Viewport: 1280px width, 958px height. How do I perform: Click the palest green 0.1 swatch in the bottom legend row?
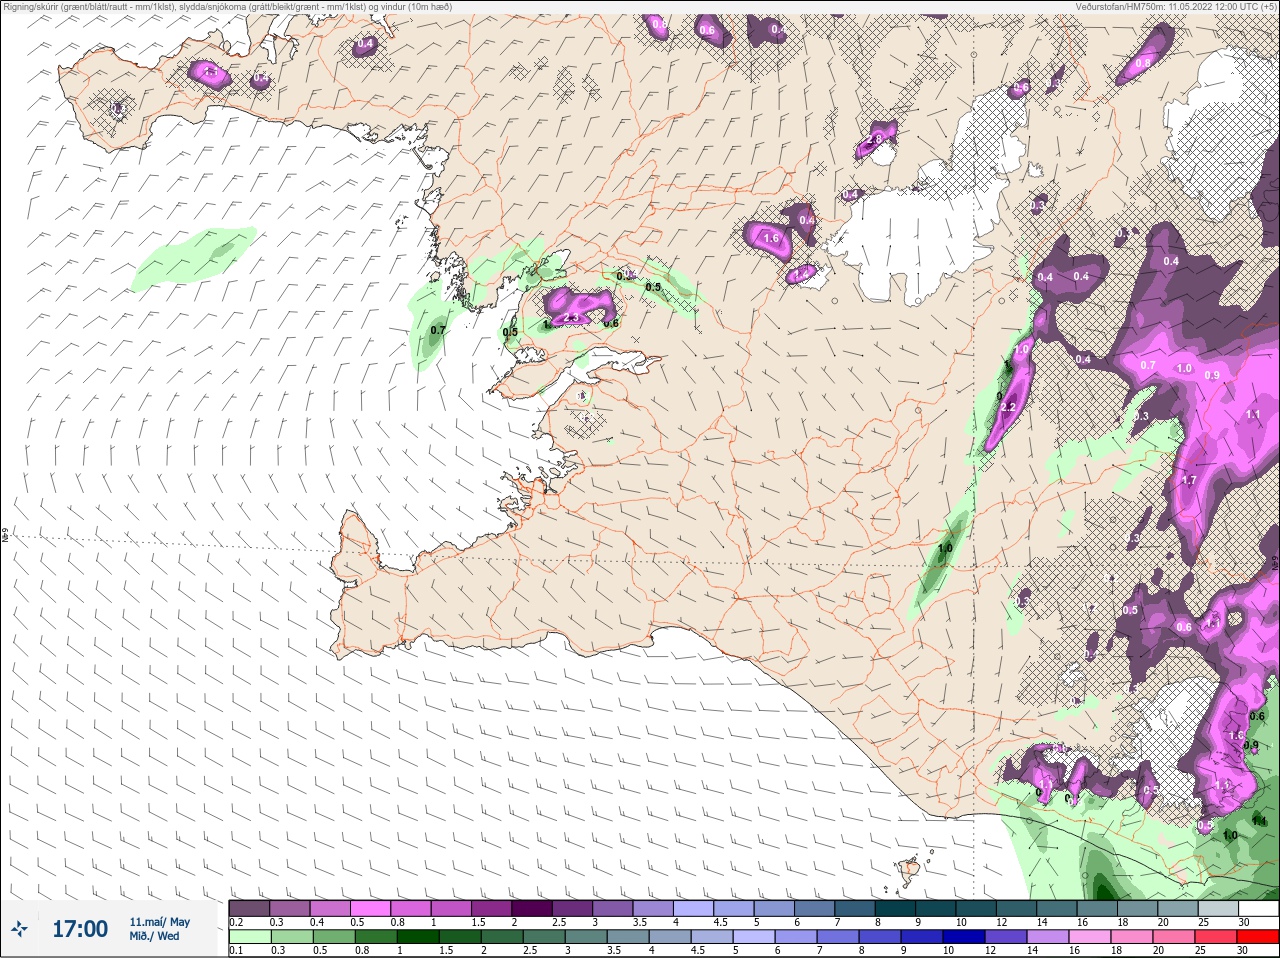point(249,937)
